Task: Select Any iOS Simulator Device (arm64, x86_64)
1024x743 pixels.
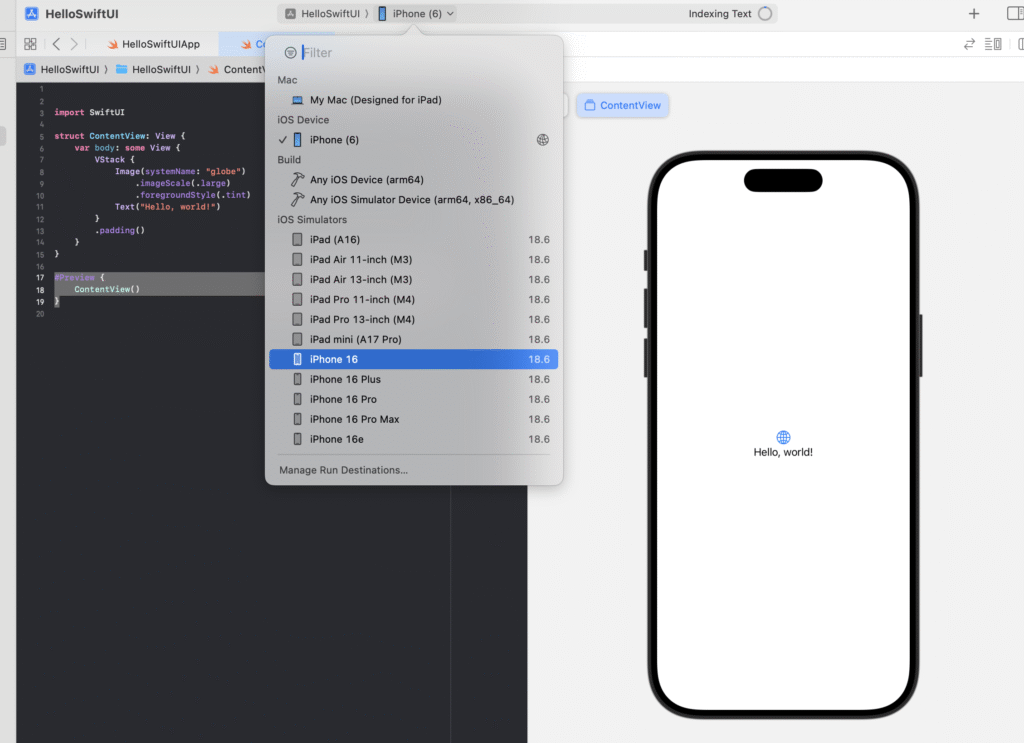Action: click(x=413, y=200)
